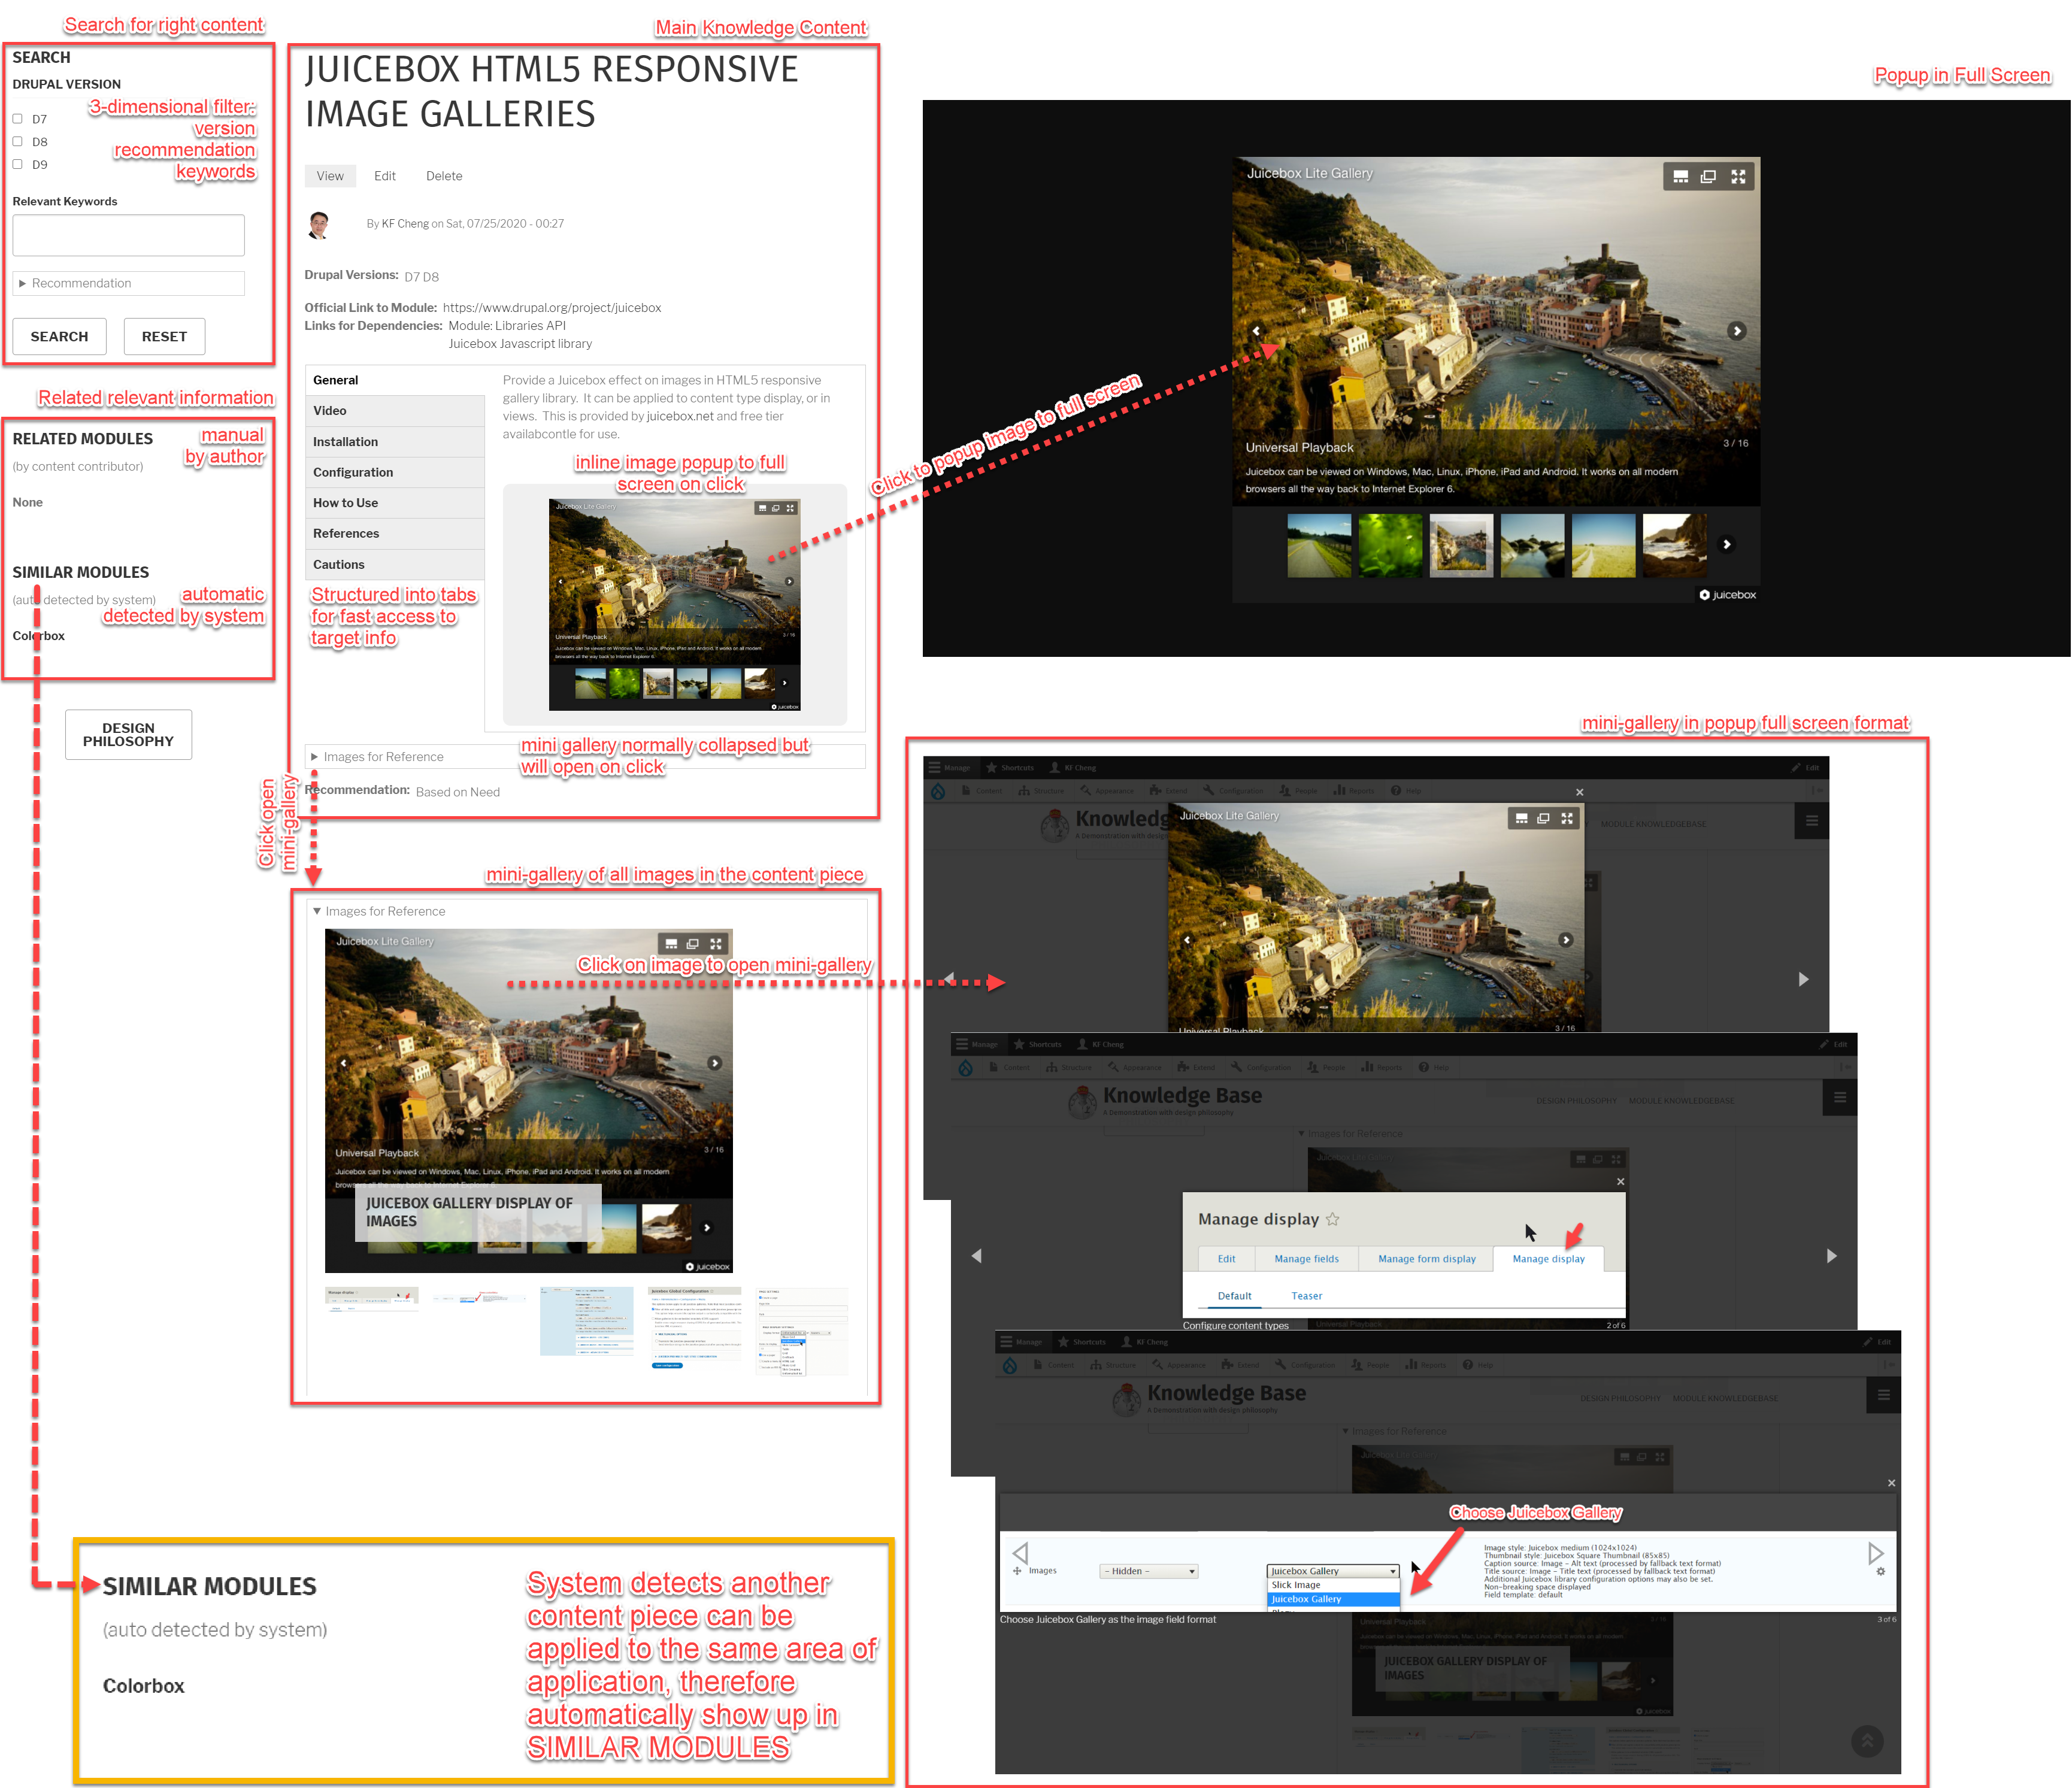
Task: Click fullscreen icon in Images for Reference gallery
Action: point(716,944)
